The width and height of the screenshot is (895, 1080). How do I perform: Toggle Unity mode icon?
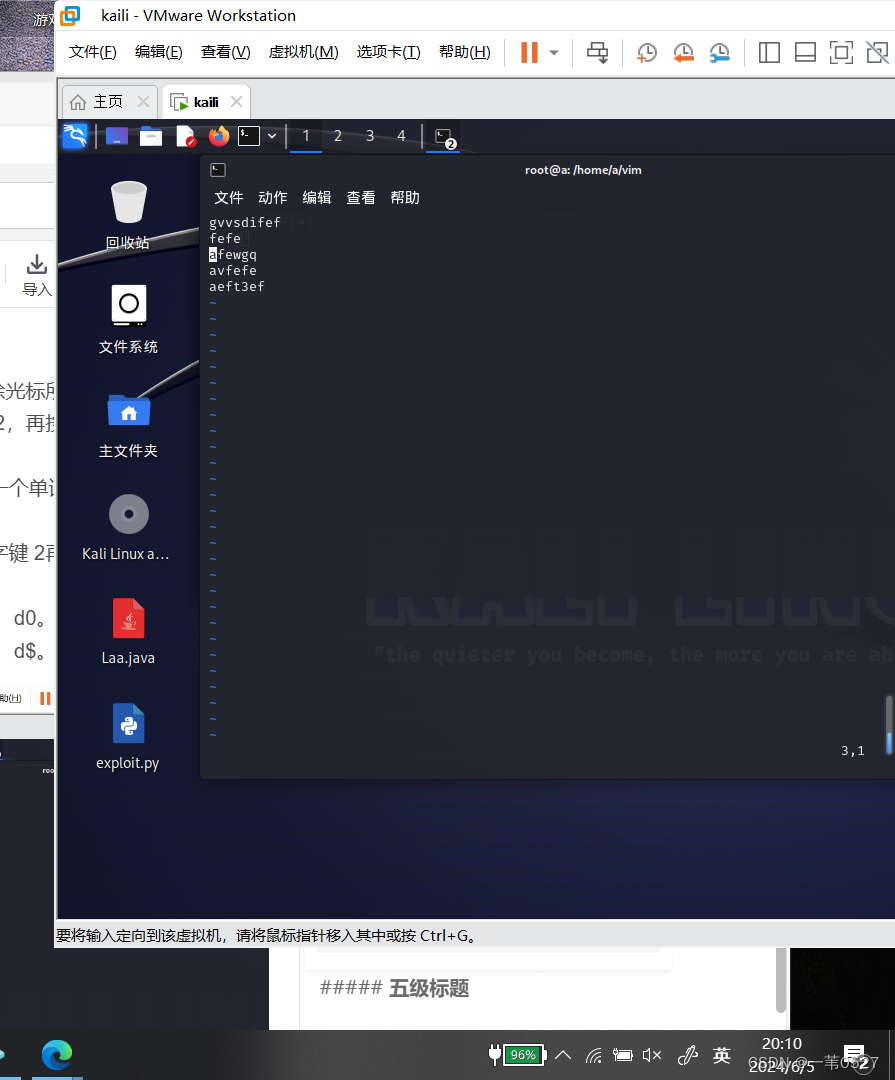tap(877, 52)
